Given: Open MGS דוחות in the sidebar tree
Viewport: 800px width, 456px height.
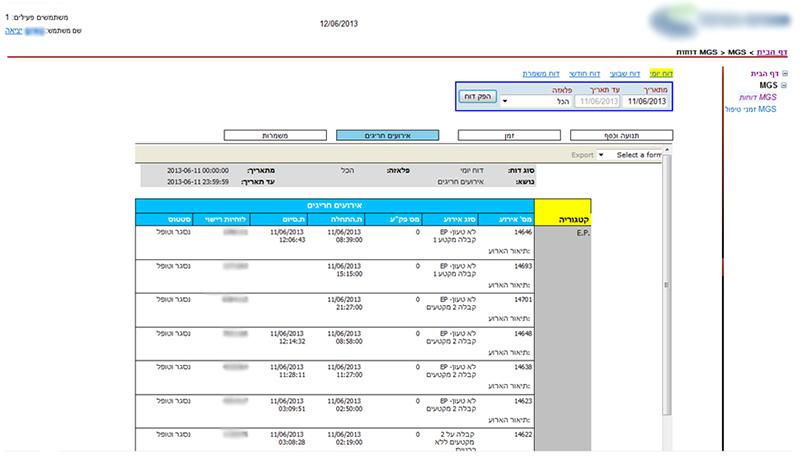Looking at the screenshot, I should [758, 97].
